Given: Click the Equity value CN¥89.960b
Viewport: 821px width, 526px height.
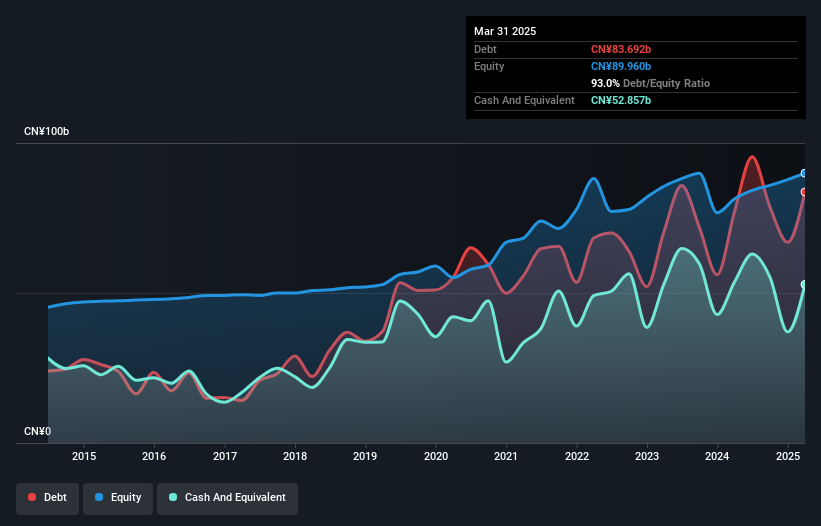Looking at the screenshot, I should coord(621,66).
